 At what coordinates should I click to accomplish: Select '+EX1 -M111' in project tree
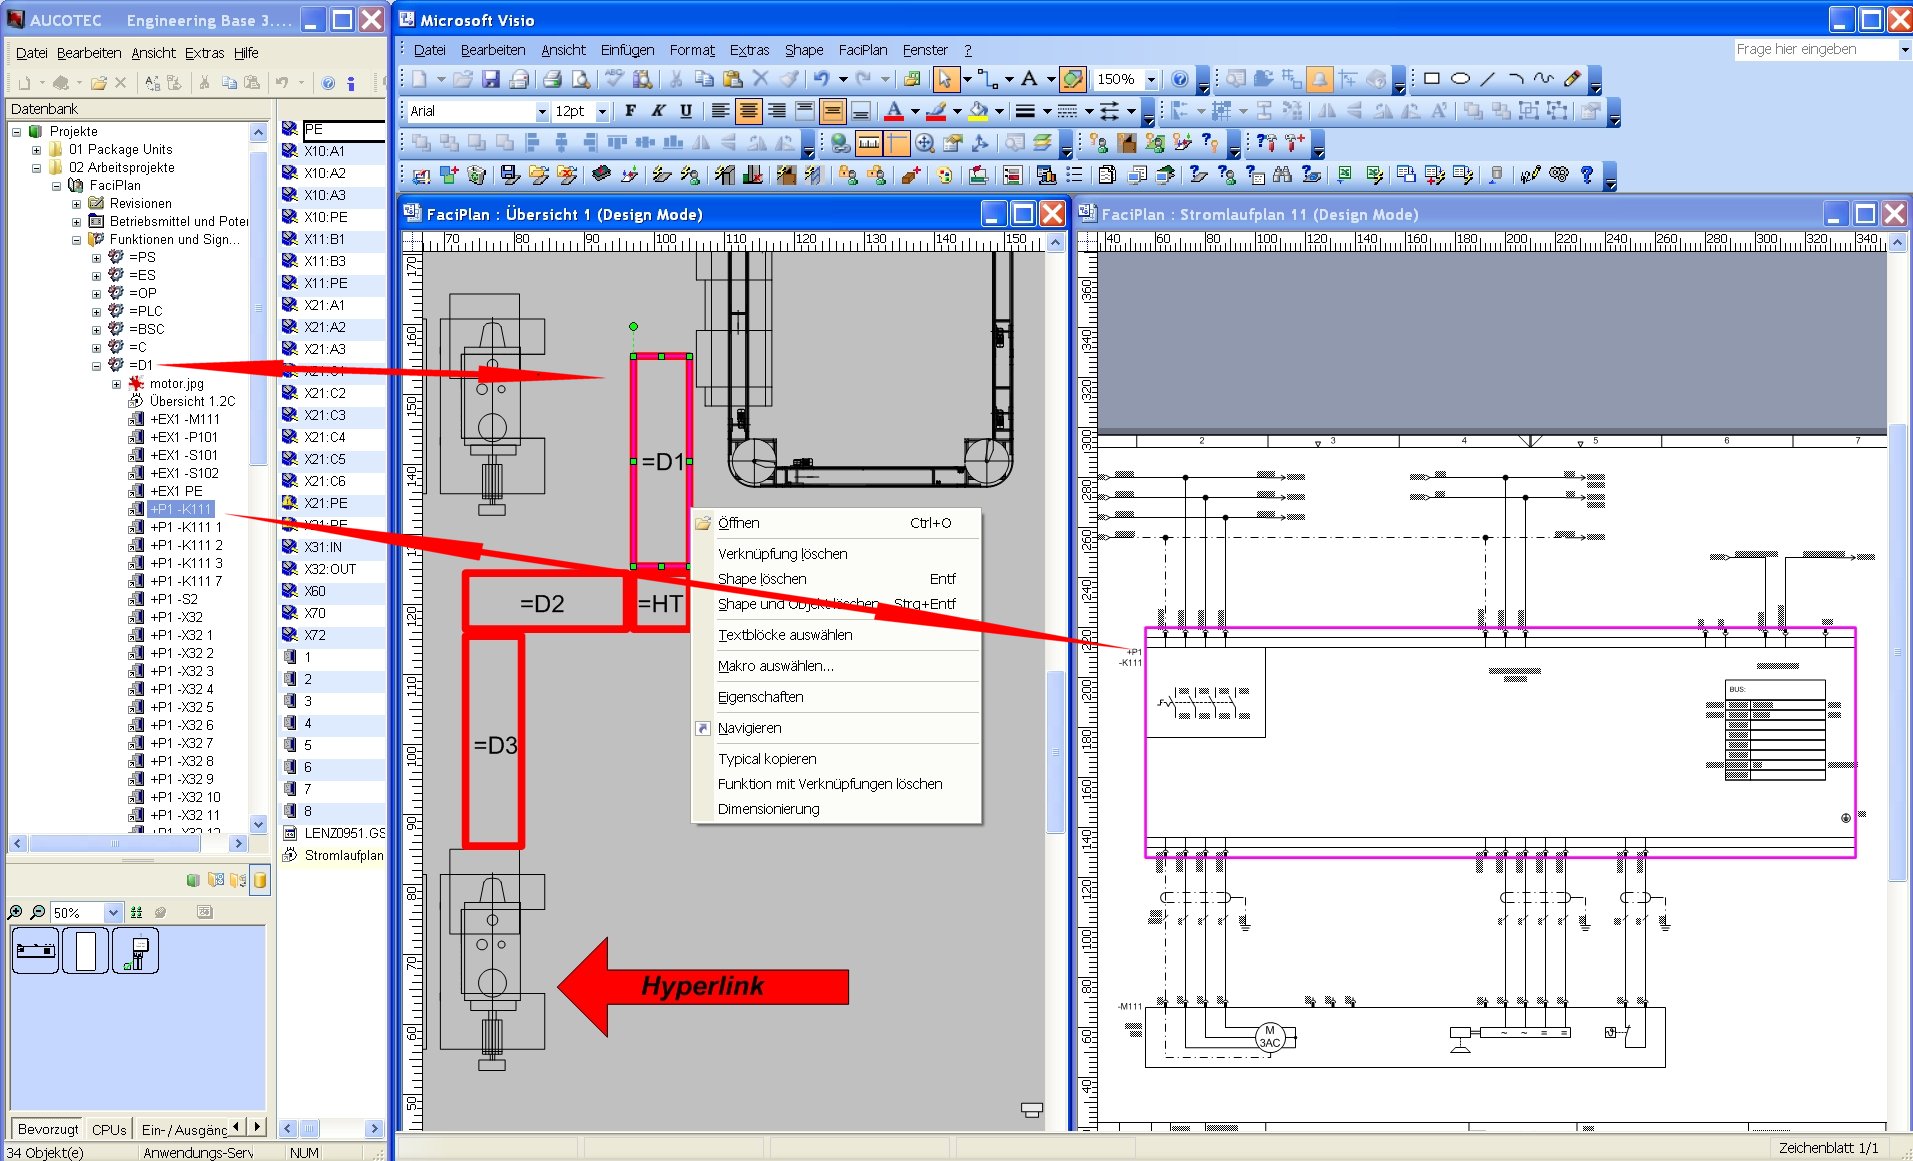click(184, 419)
